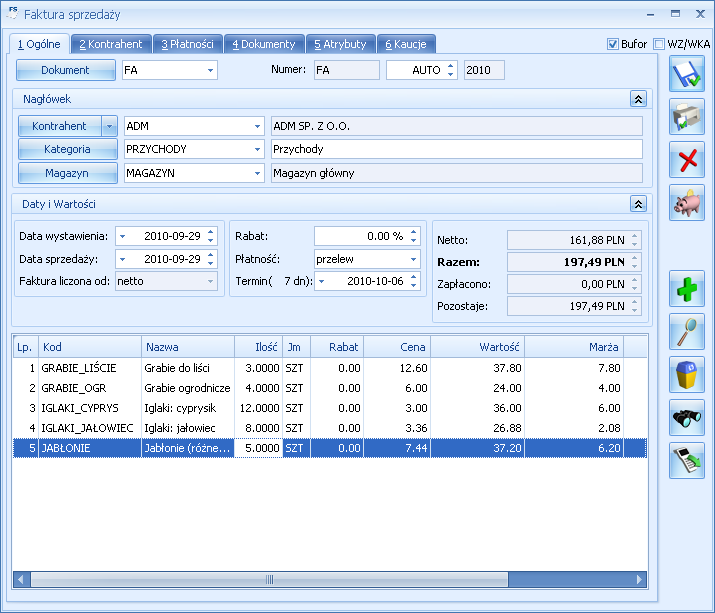Click the Data wystawienia stepper arrows

point(211,236)
